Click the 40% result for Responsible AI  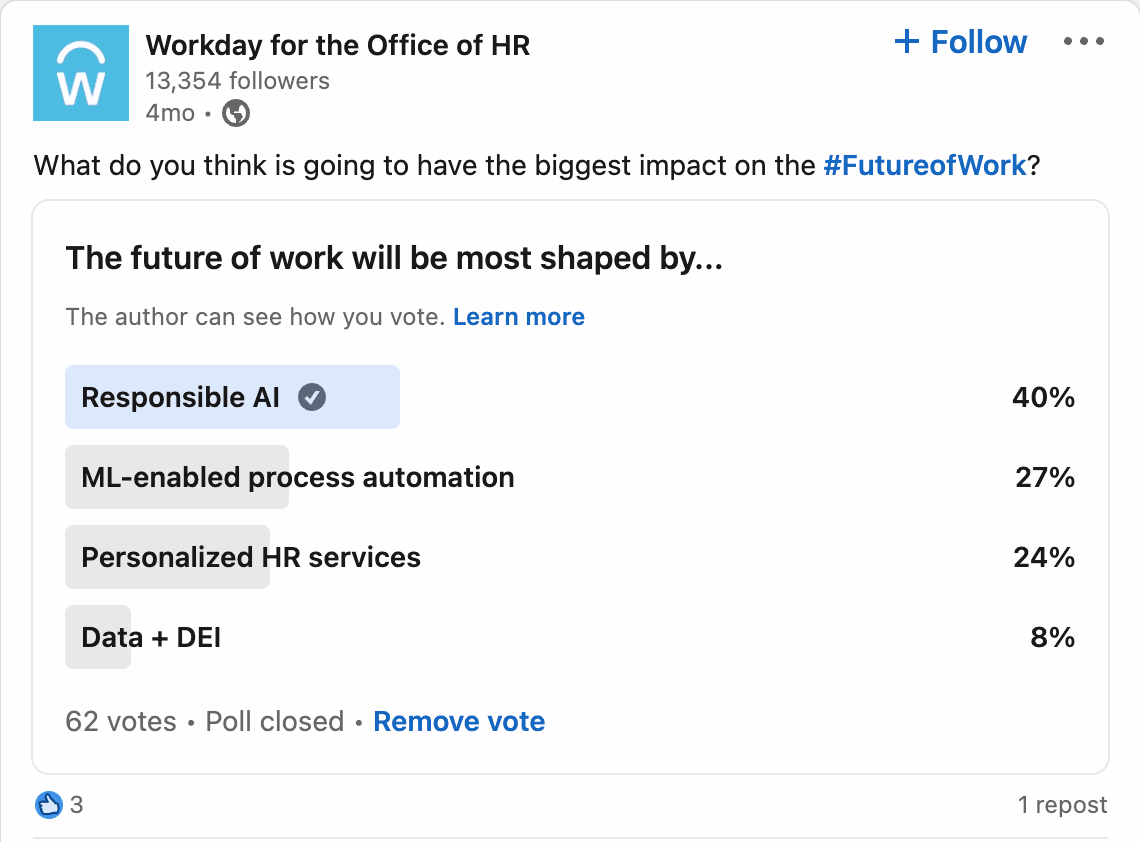coord(1043,398)
